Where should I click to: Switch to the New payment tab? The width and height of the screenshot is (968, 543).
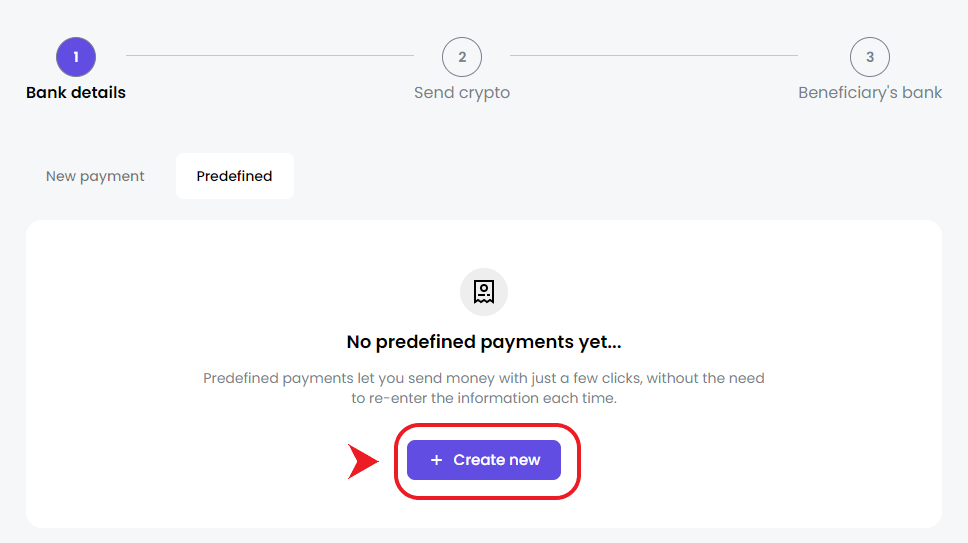click(95, 176)
